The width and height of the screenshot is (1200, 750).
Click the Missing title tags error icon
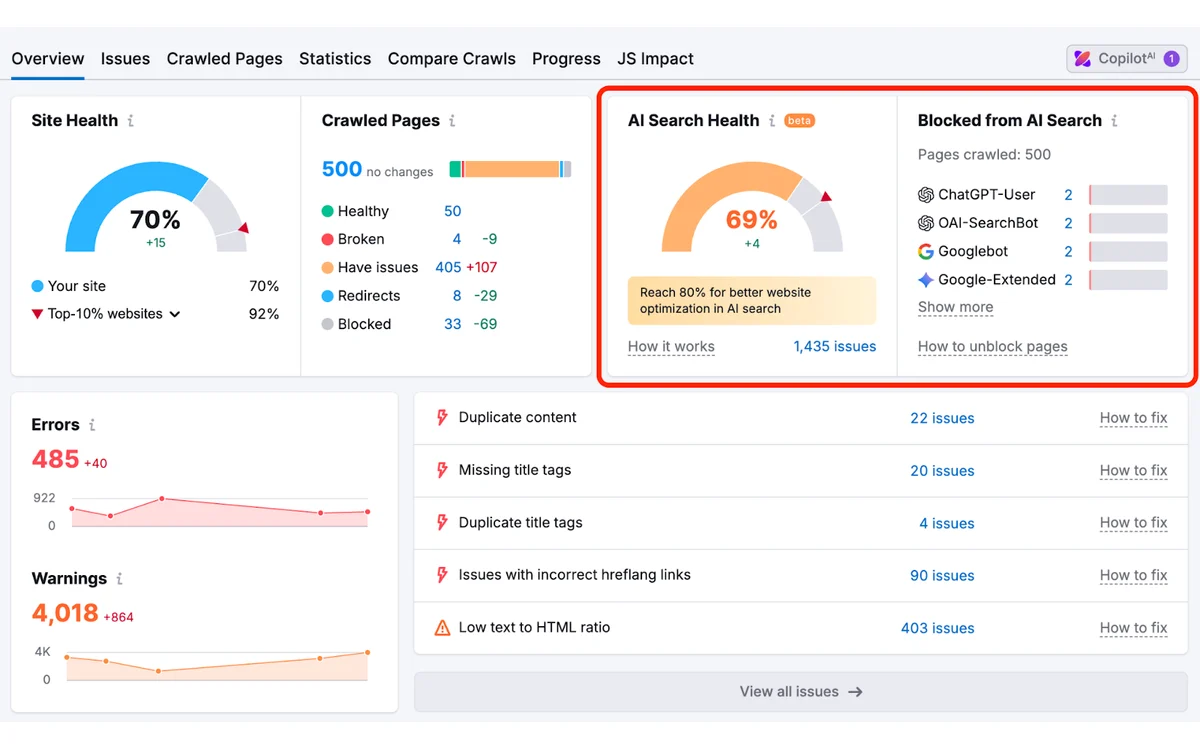[x=442, y=470]
